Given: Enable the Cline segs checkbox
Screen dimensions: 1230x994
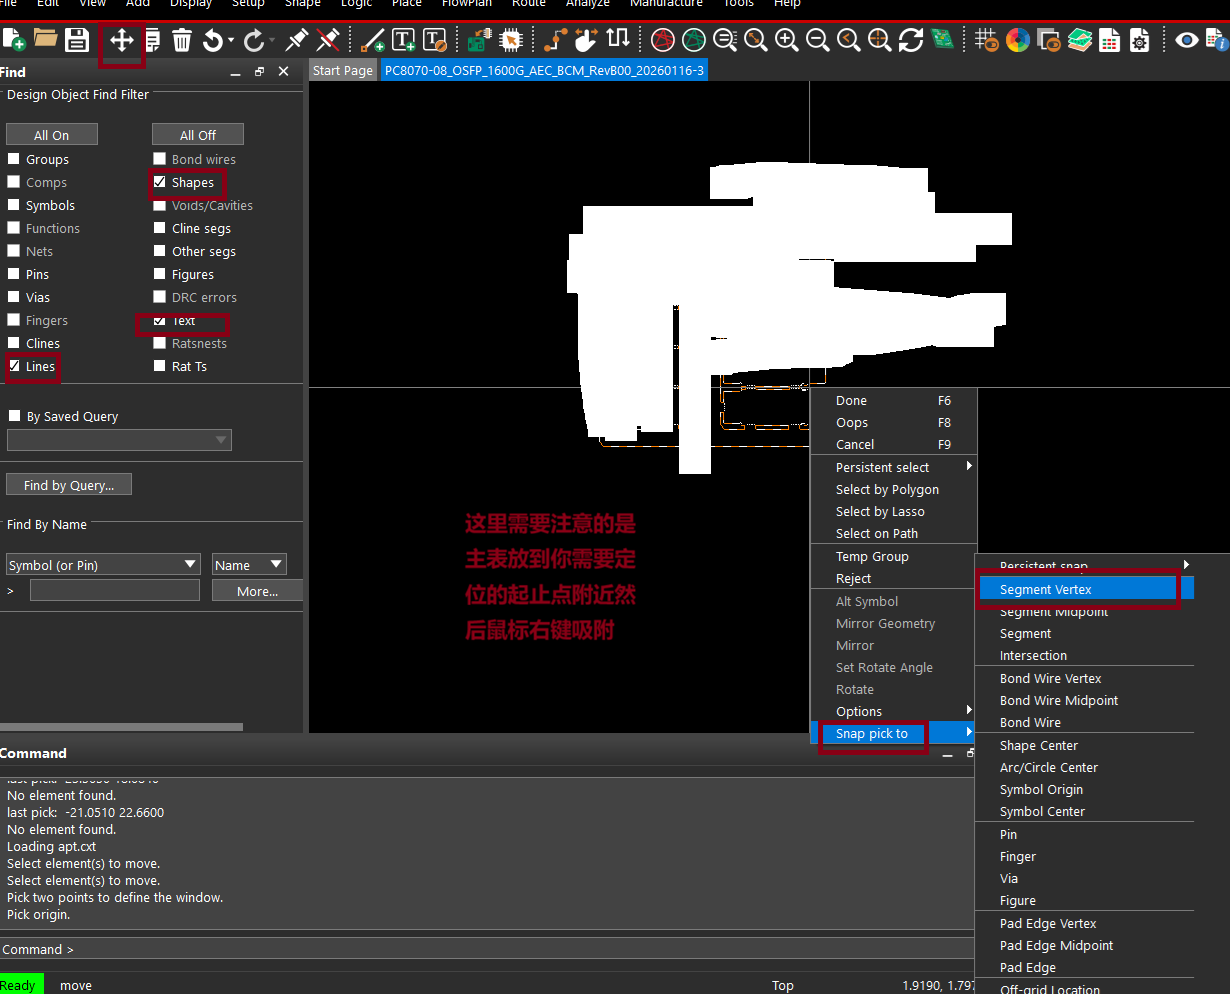Looking at the screenshot, I should coord(160,228).
